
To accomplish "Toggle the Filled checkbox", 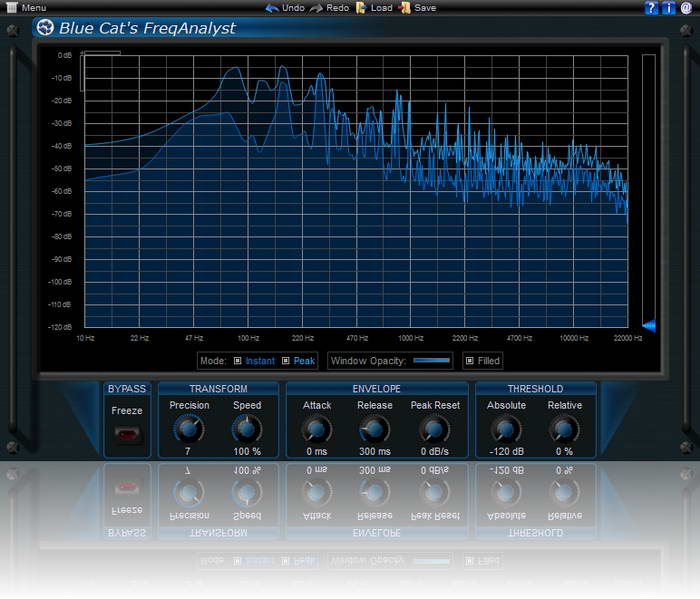I will [x=470, y=361].
